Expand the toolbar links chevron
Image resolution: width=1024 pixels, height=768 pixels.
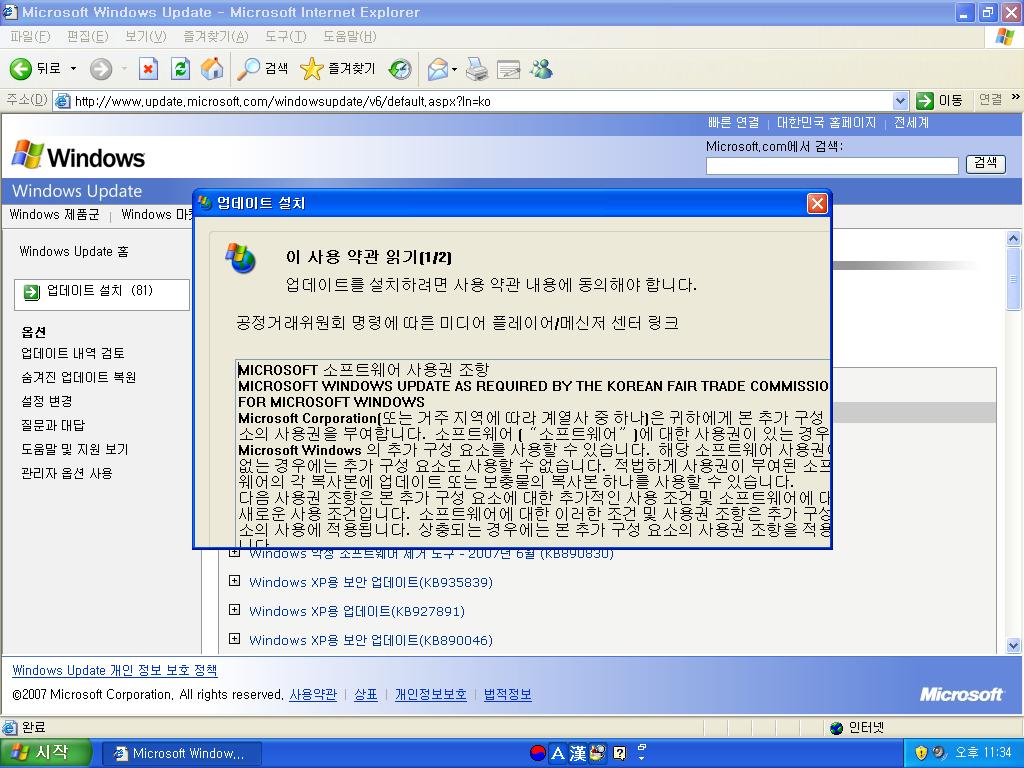click(x=1015, y=97)
